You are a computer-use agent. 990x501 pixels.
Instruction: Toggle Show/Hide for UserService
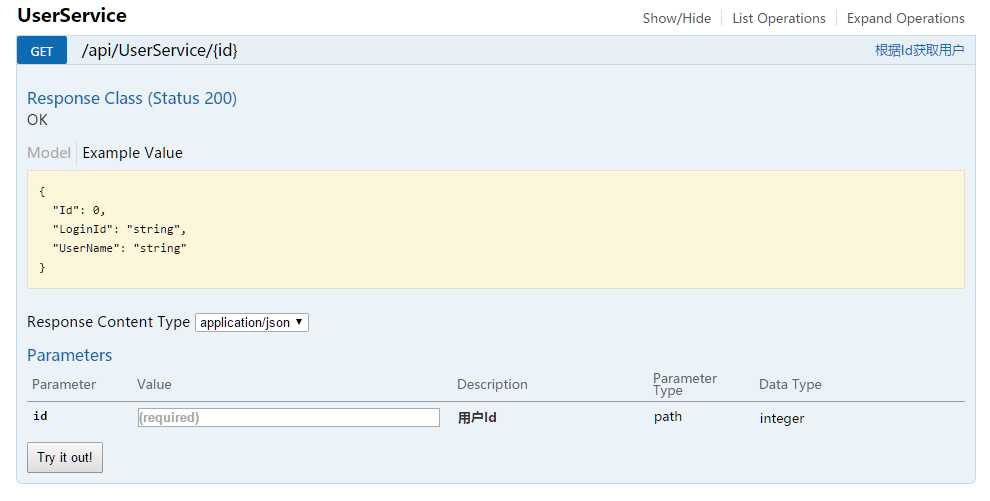click(x=677, y=18)
